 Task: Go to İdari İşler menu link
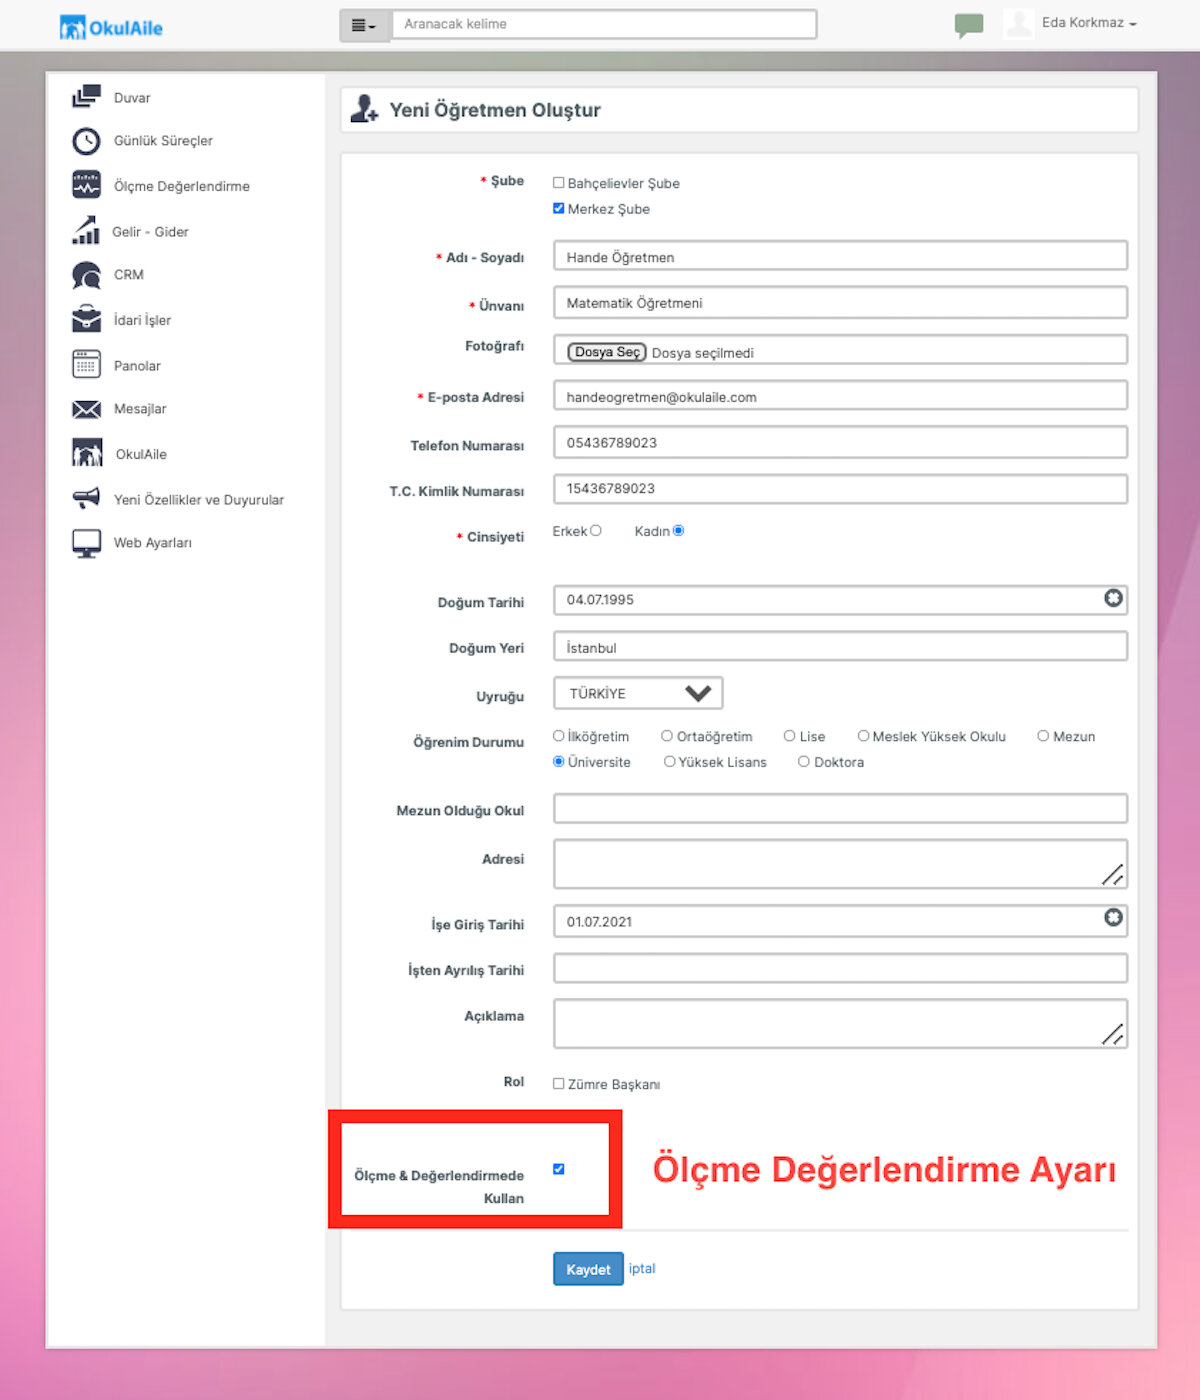[142, 320]
